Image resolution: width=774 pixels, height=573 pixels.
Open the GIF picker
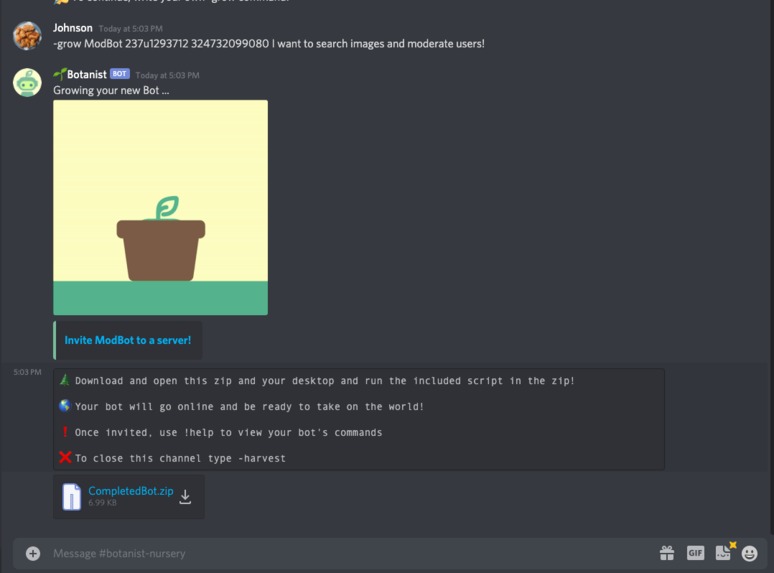[x=696, y=553]
